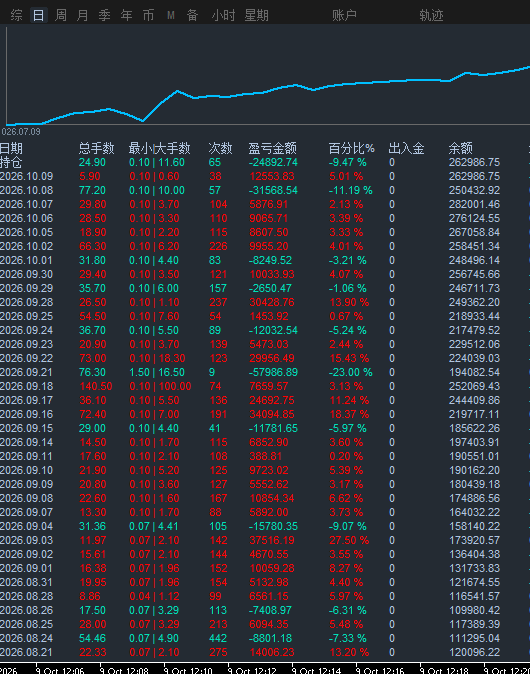The height and width of the screenshot is (674, 530).
Task: Select the 2026.09.09 date row
Action: (x=27, y=484)
